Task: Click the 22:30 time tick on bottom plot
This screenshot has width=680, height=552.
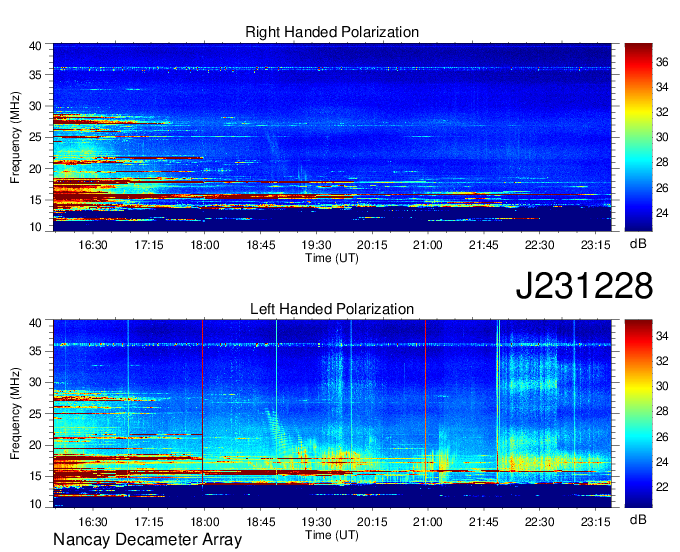Action: pyautogui.click(x=539, y=522)
